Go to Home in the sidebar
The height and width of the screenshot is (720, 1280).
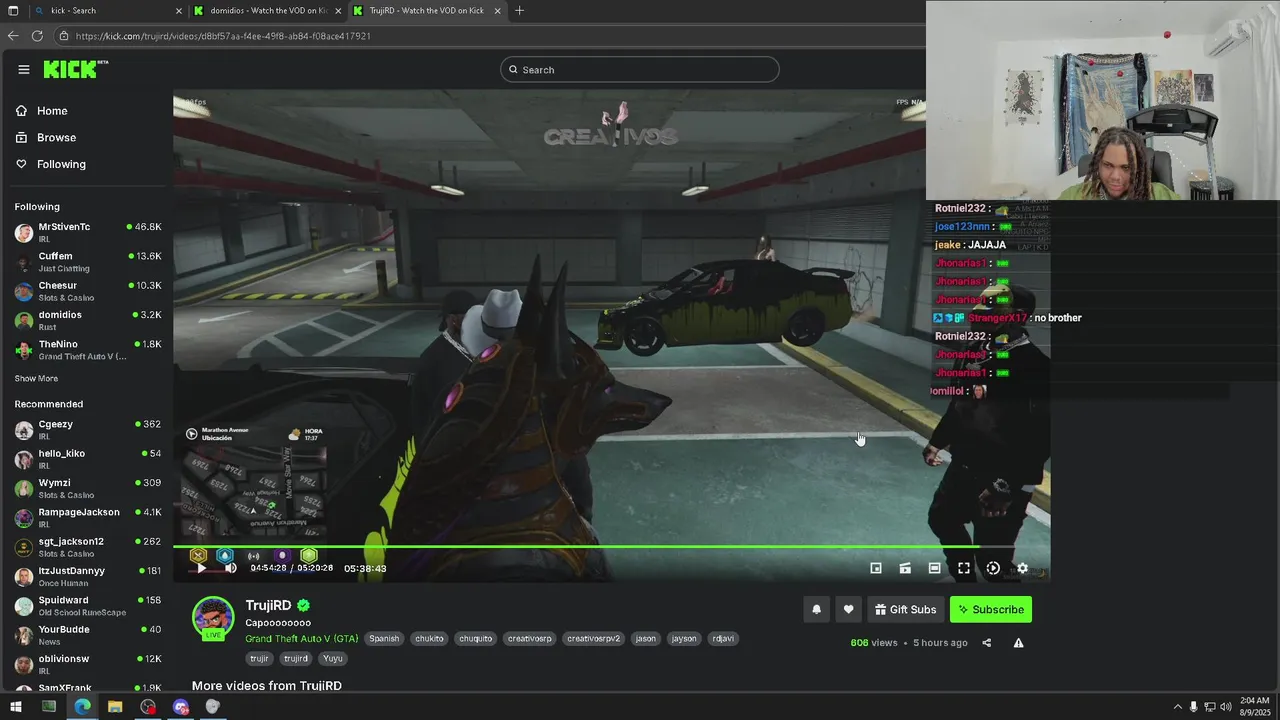tap(52, 111)
